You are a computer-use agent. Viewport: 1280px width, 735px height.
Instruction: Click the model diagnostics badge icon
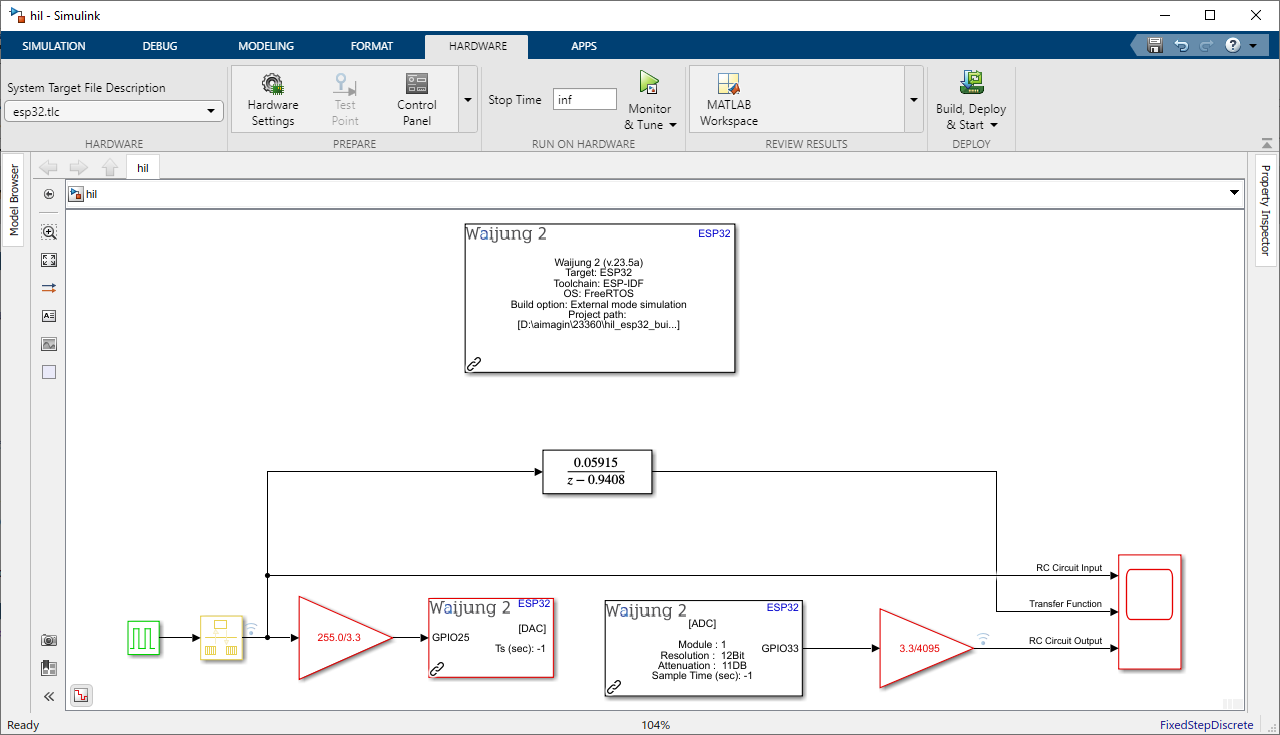click(x=81, y=695)
